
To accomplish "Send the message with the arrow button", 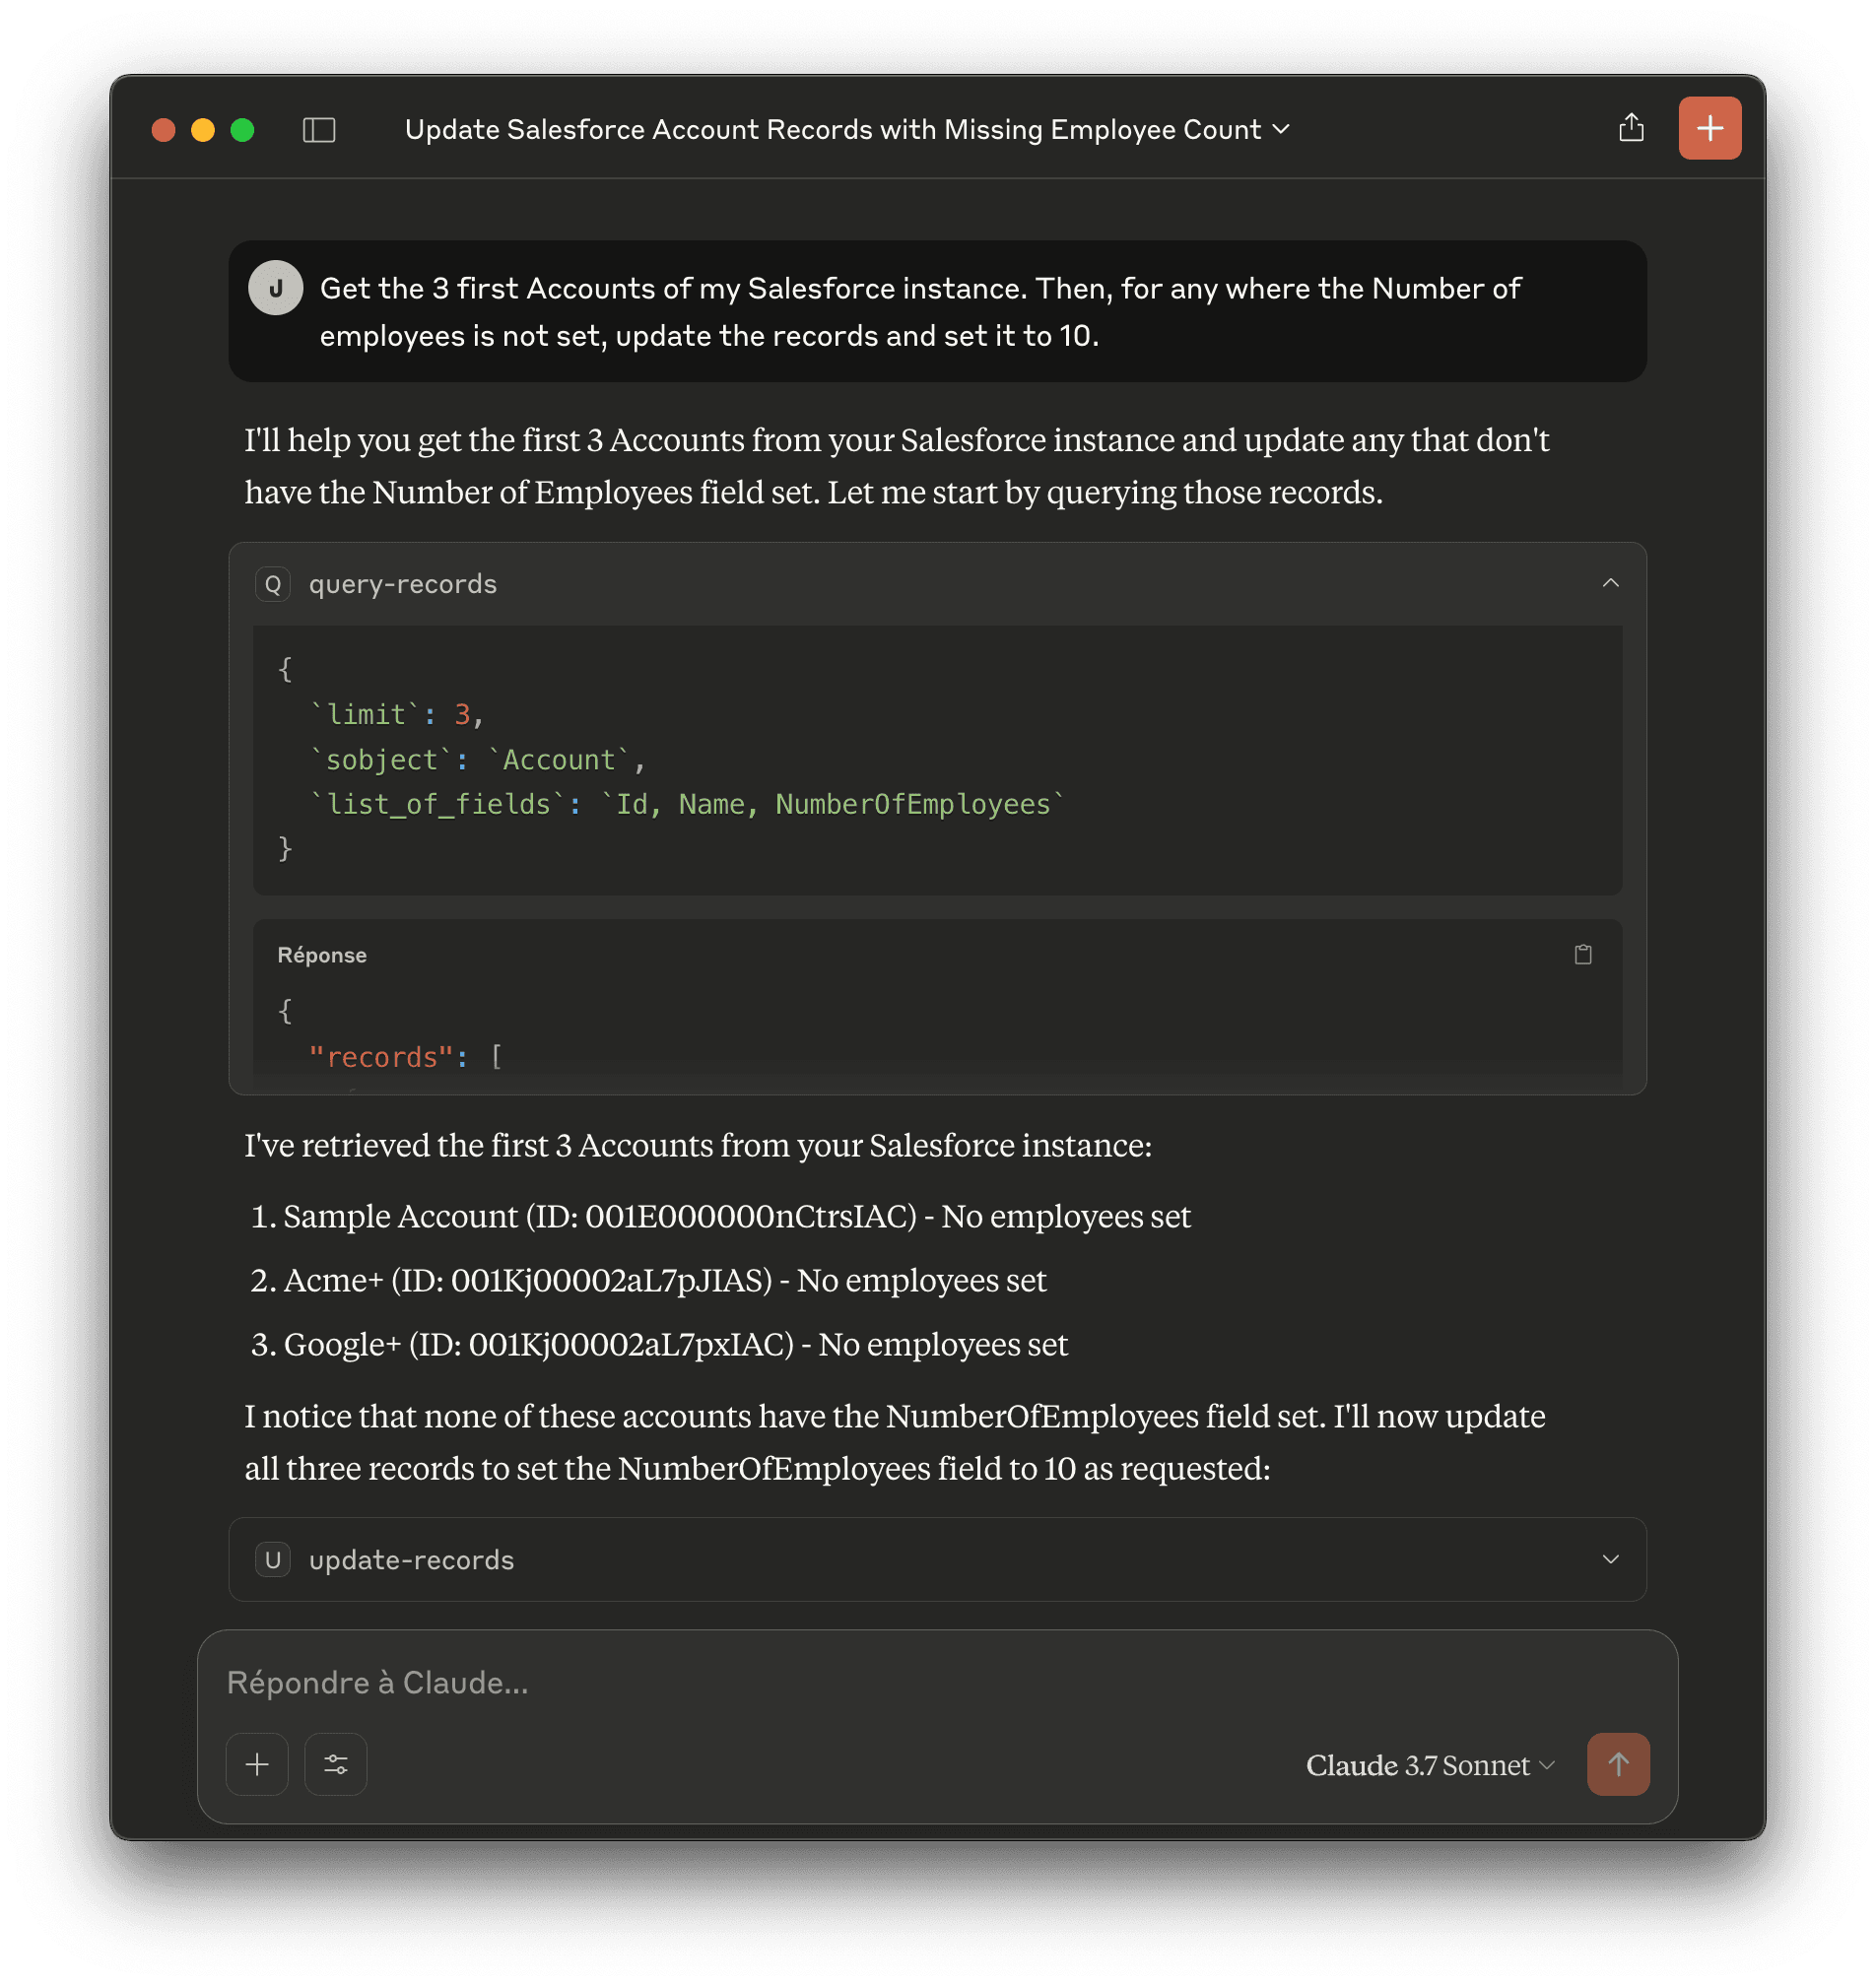I will point(1618,1764).
